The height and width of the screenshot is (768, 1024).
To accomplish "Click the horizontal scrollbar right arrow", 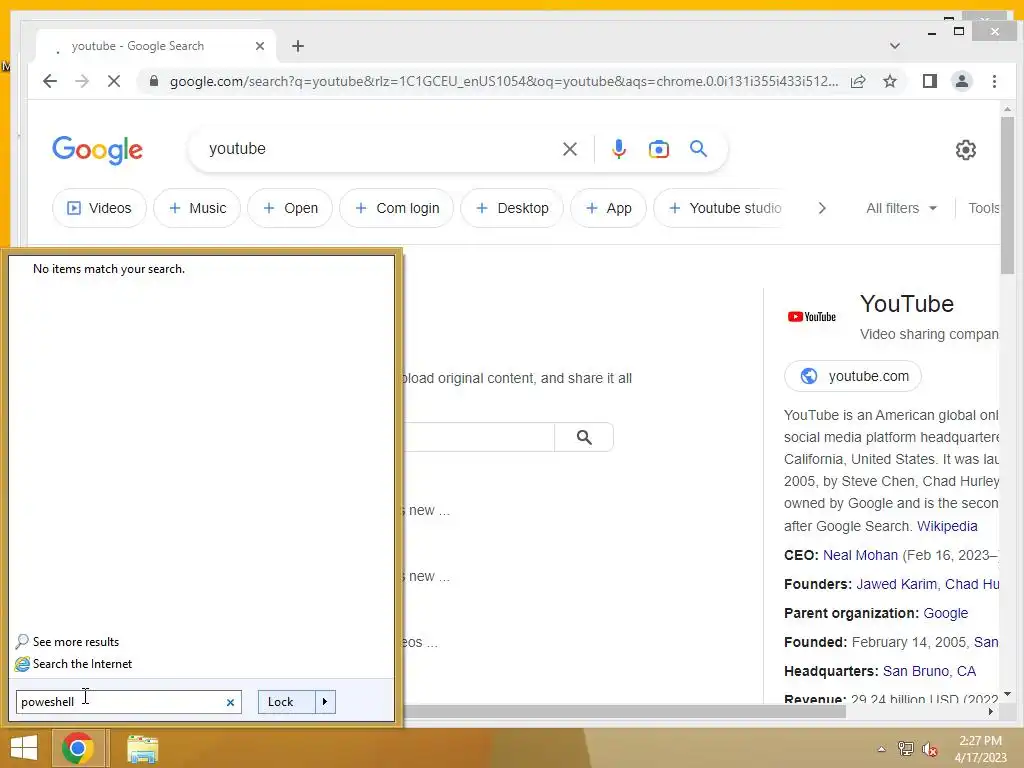I will click(x=991, y=711).
